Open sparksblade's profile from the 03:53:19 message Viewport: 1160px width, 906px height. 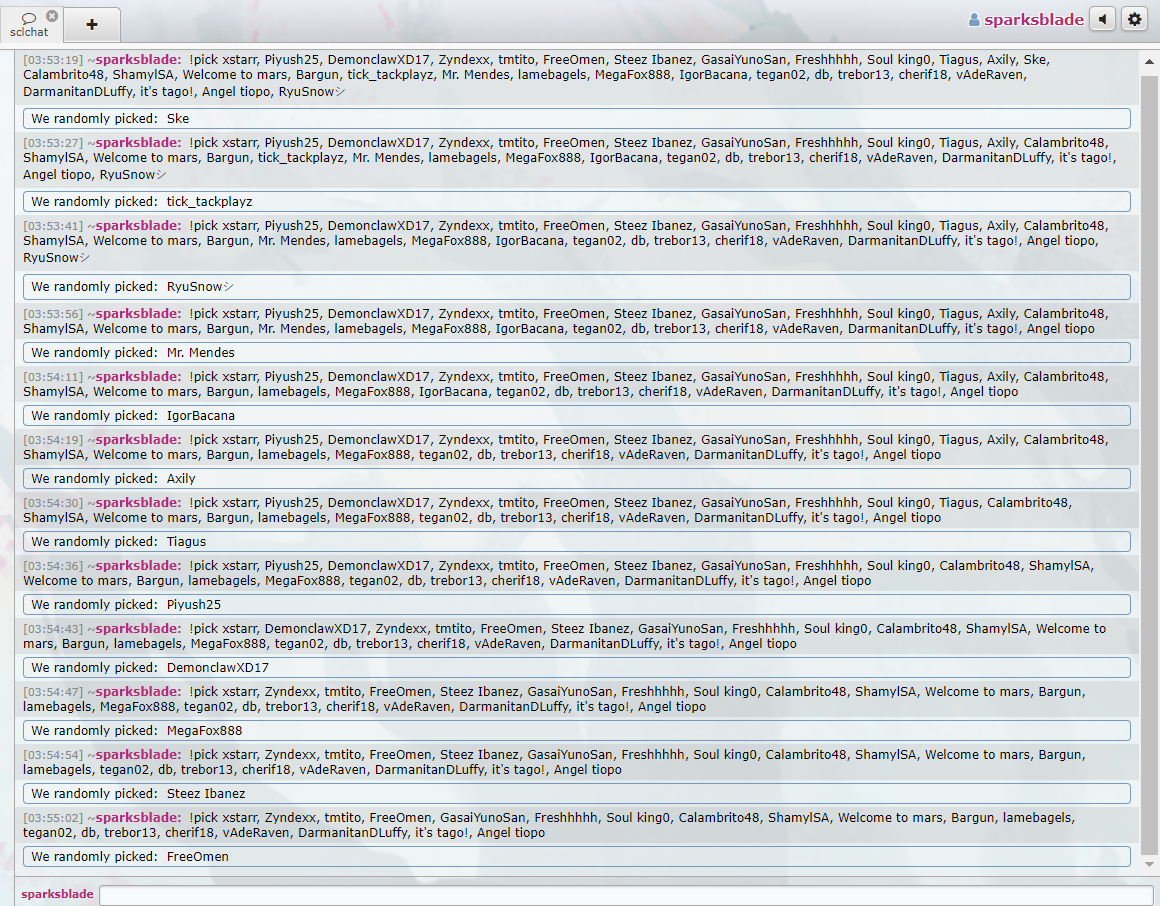(138, 60)
